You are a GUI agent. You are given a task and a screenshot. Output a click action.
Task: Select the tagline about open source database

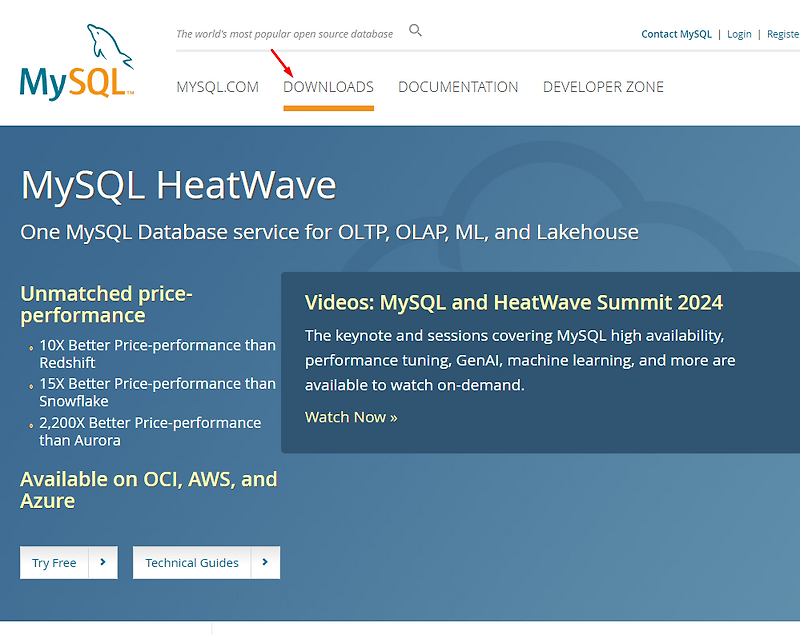[x=284, y=33]
